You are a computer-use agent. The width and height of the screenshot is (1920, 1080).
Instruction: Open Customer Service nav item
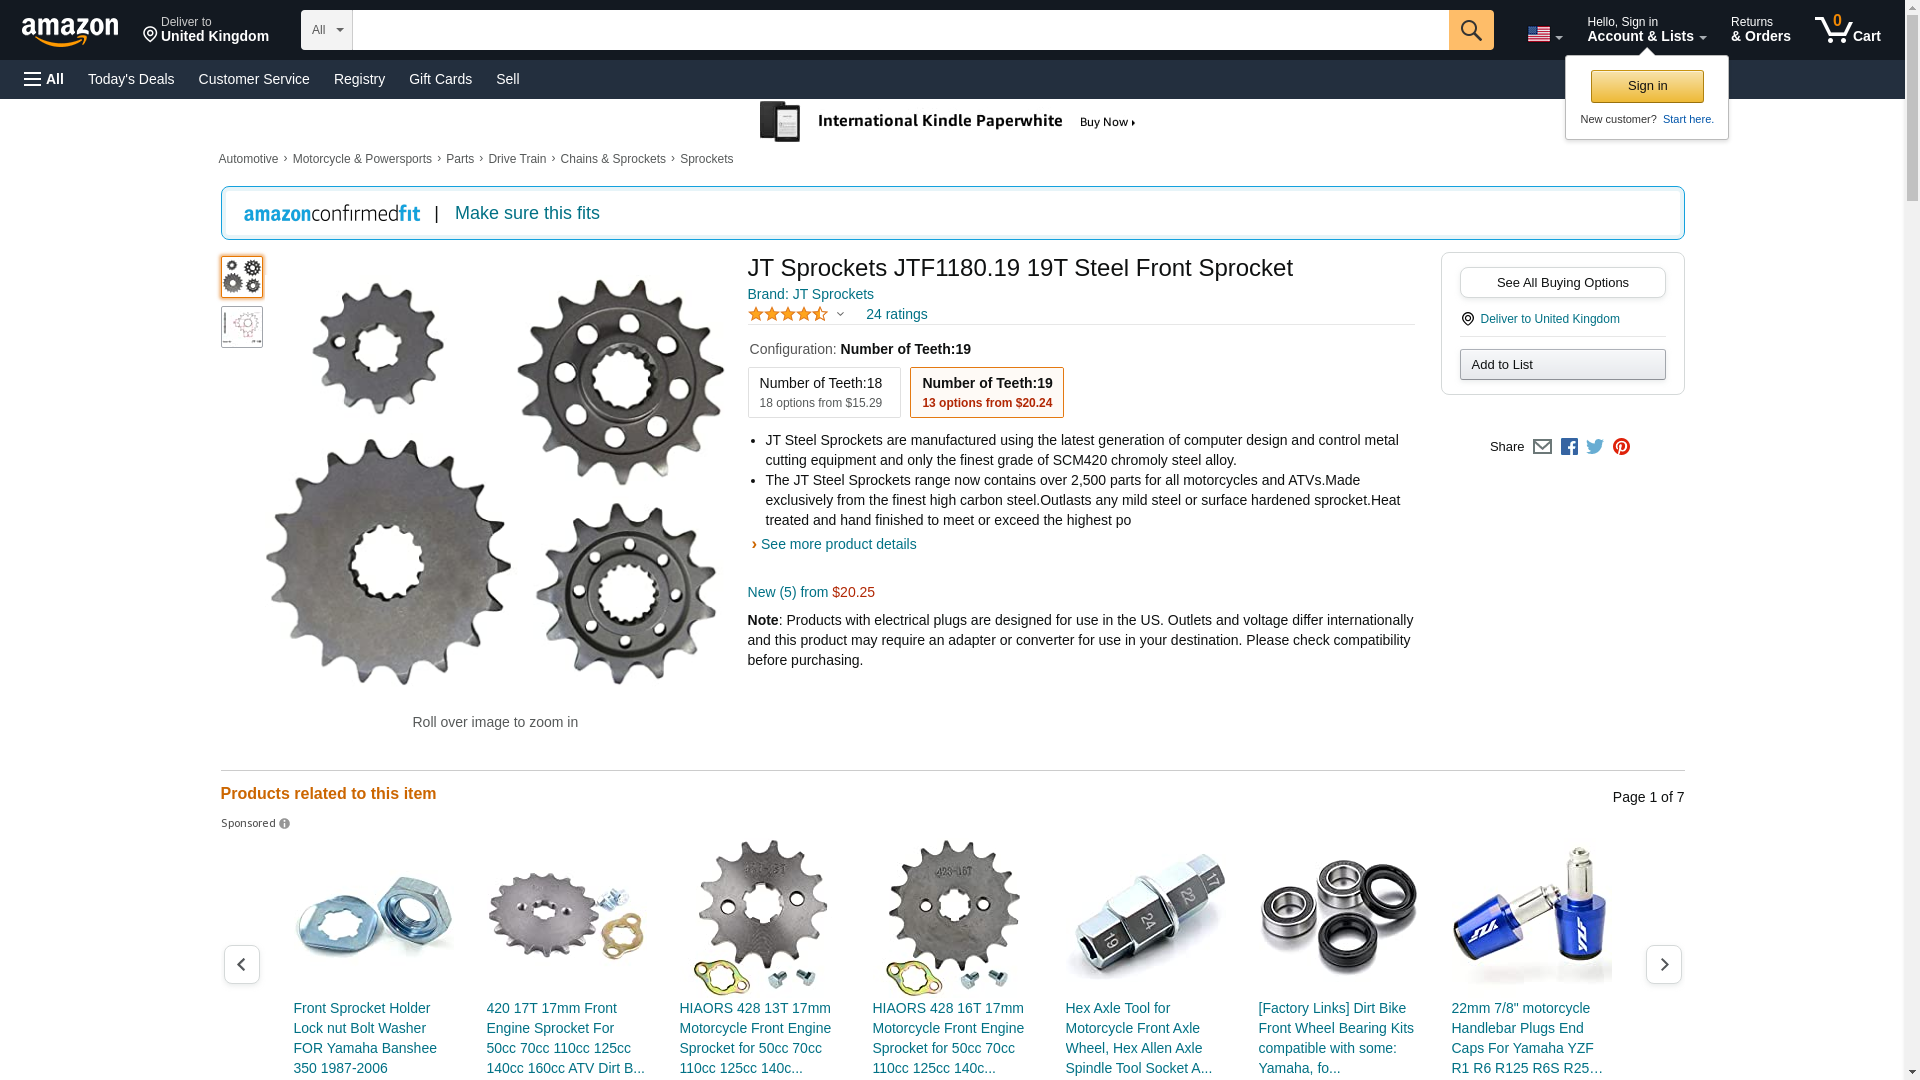254,79
